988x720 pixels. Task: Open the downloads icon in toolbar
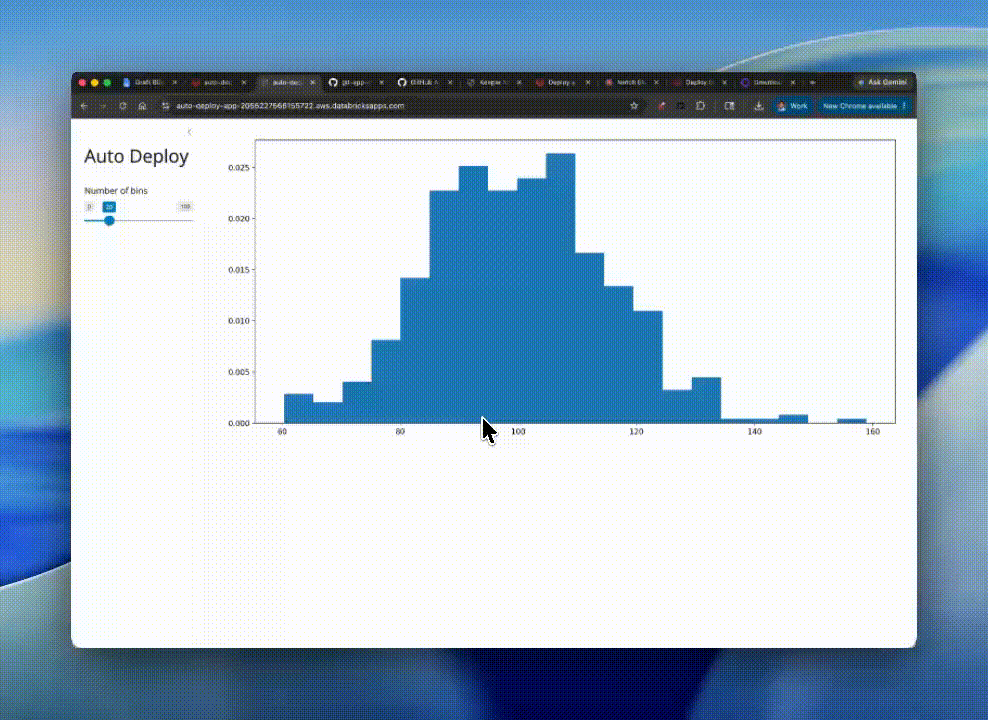point(759,106)
